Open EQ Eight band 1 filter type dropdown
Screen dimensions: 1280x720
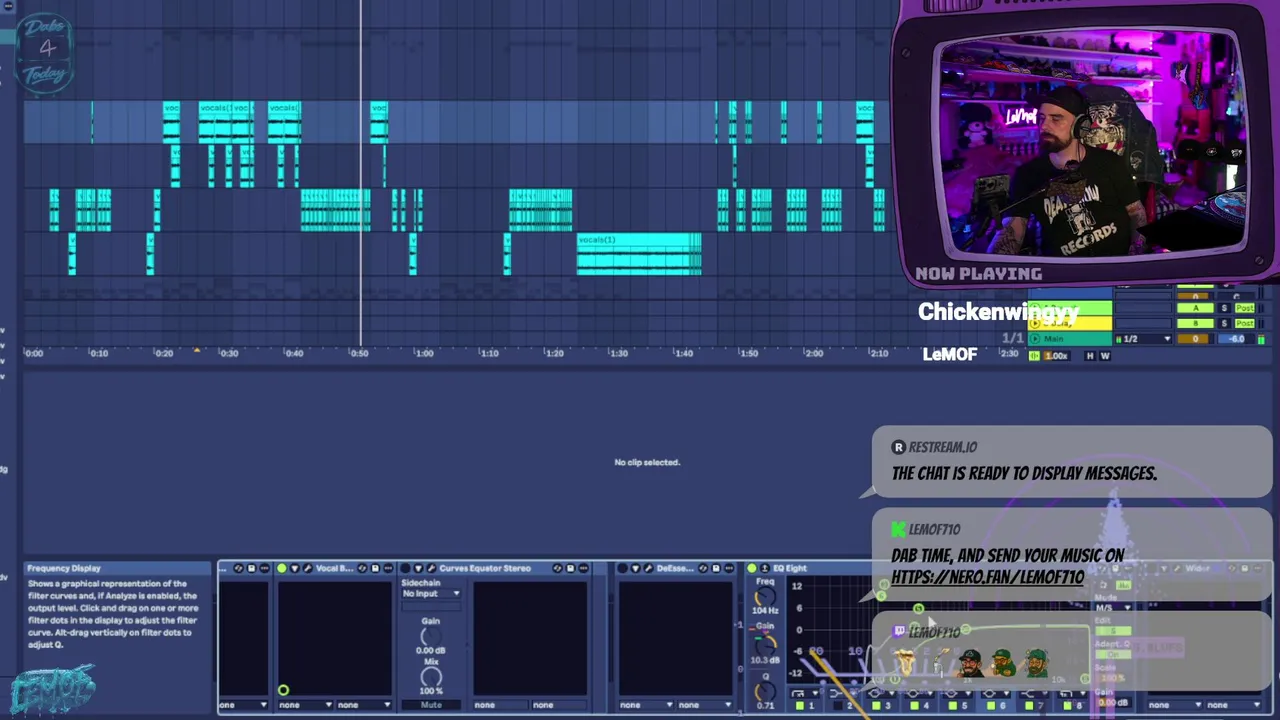click(x=805, y=693)
